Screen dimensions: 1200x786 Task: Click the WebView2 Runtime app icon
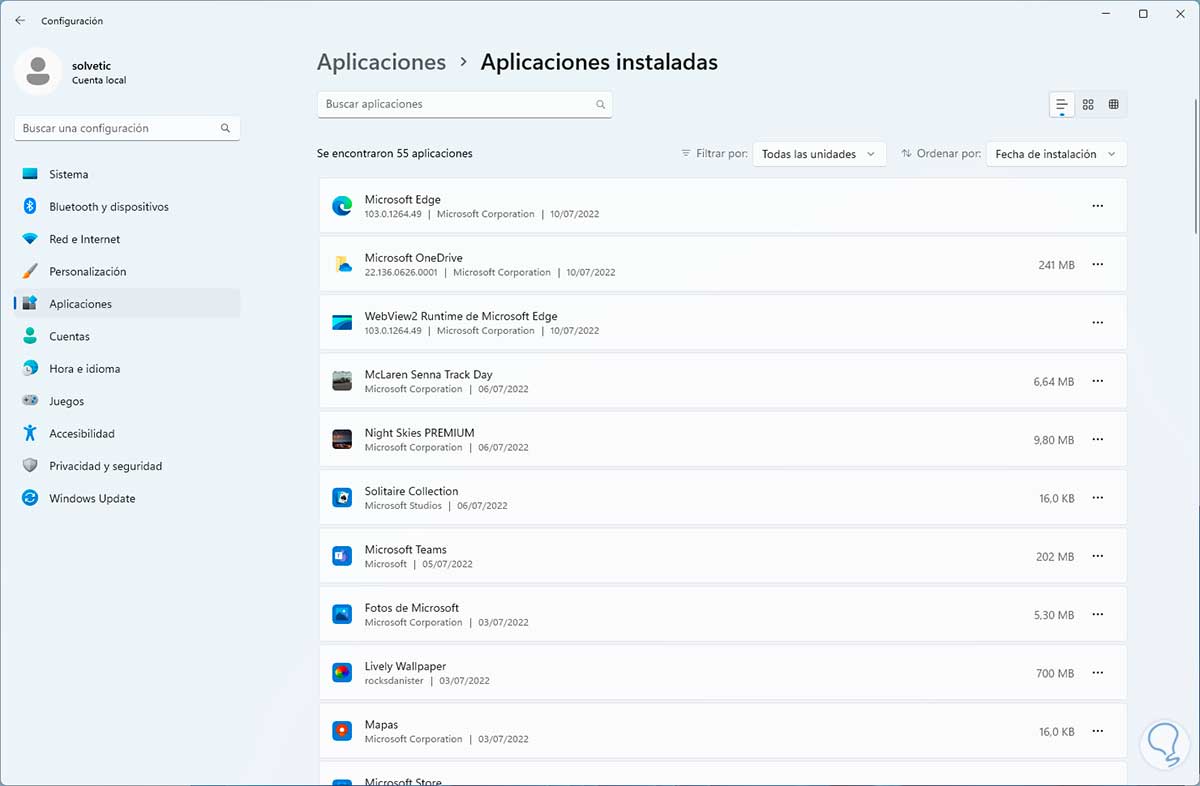(x=342, y=323)
